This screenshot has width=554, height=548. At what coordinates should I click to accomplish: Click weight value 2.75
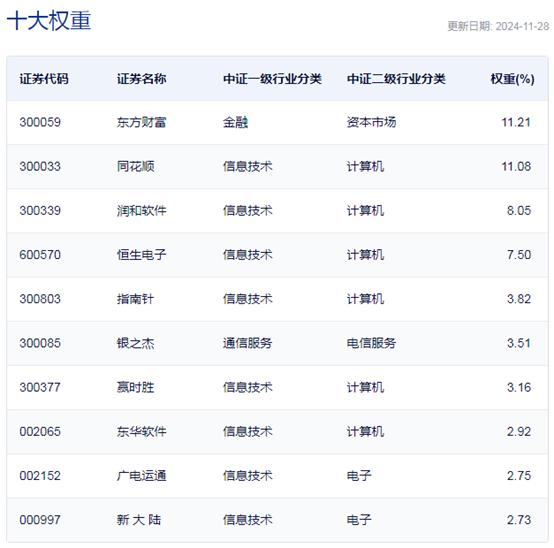point(519,476)
